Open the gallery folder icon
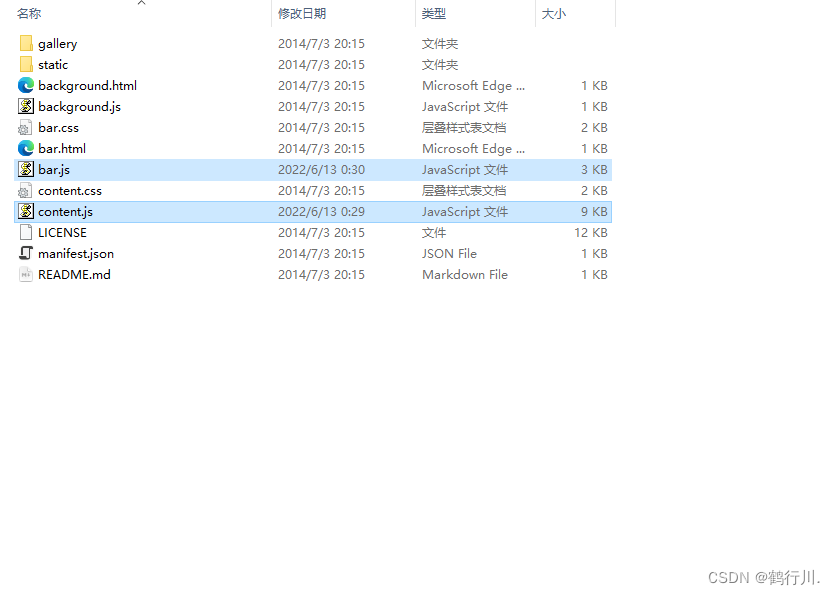The height and width of the screenshot is (595, 835). pos(24,43)
